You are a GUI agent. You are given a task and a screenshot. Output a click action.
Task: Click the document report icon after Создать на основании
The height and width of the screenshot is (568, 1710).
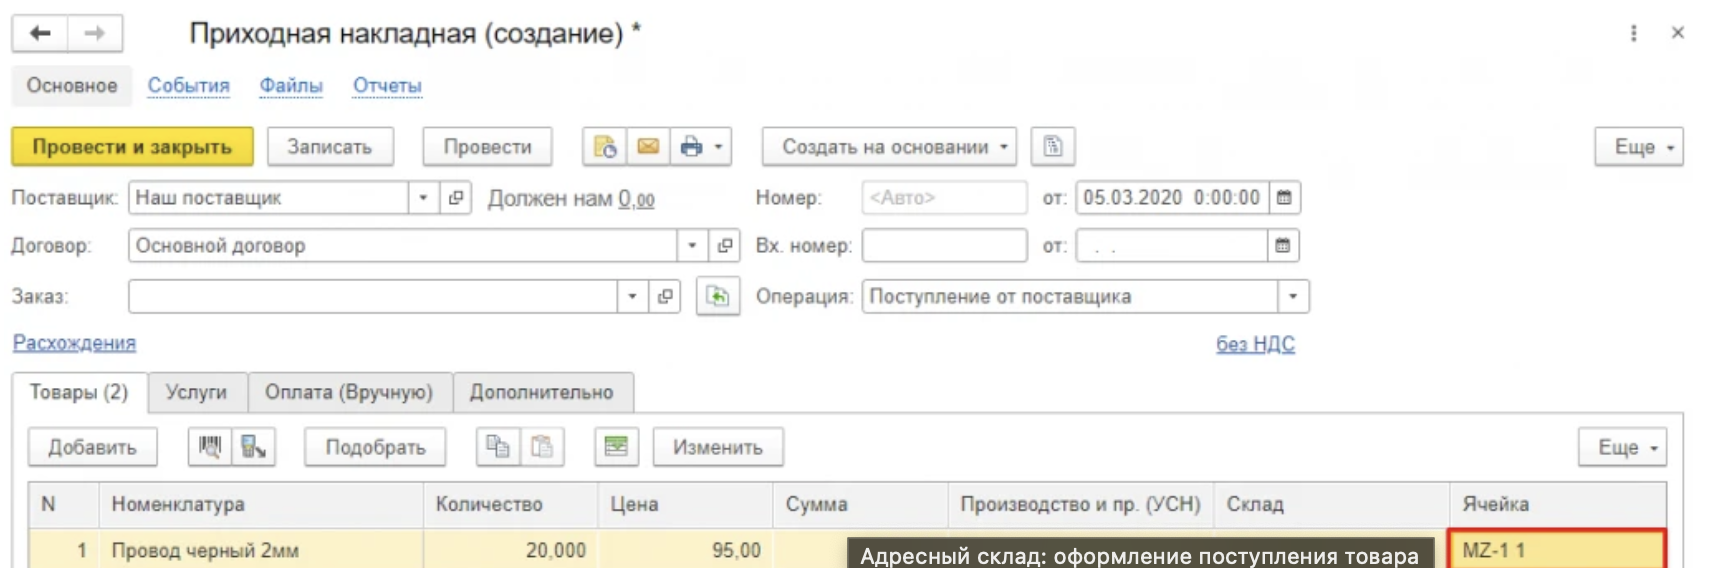1052,147
